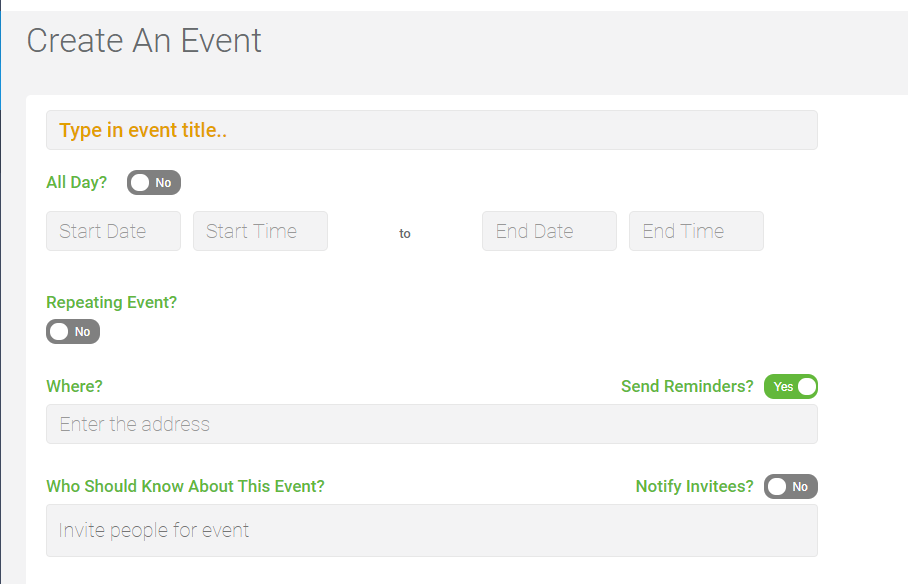Open the Start Date picker field
Screen dimensions: 908x584
[x=114, y=231]
